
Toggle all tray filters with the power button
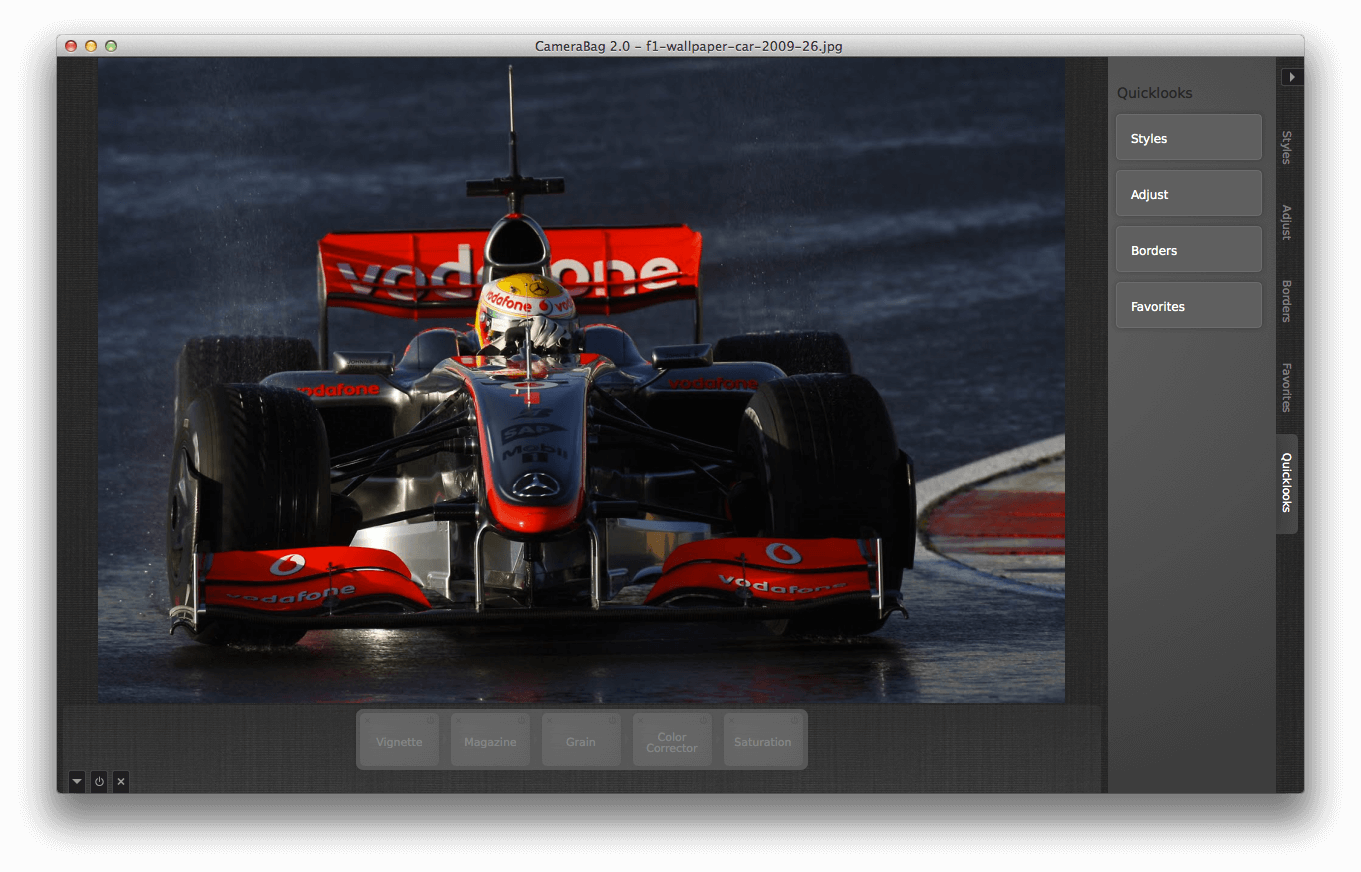pos(99,782)
